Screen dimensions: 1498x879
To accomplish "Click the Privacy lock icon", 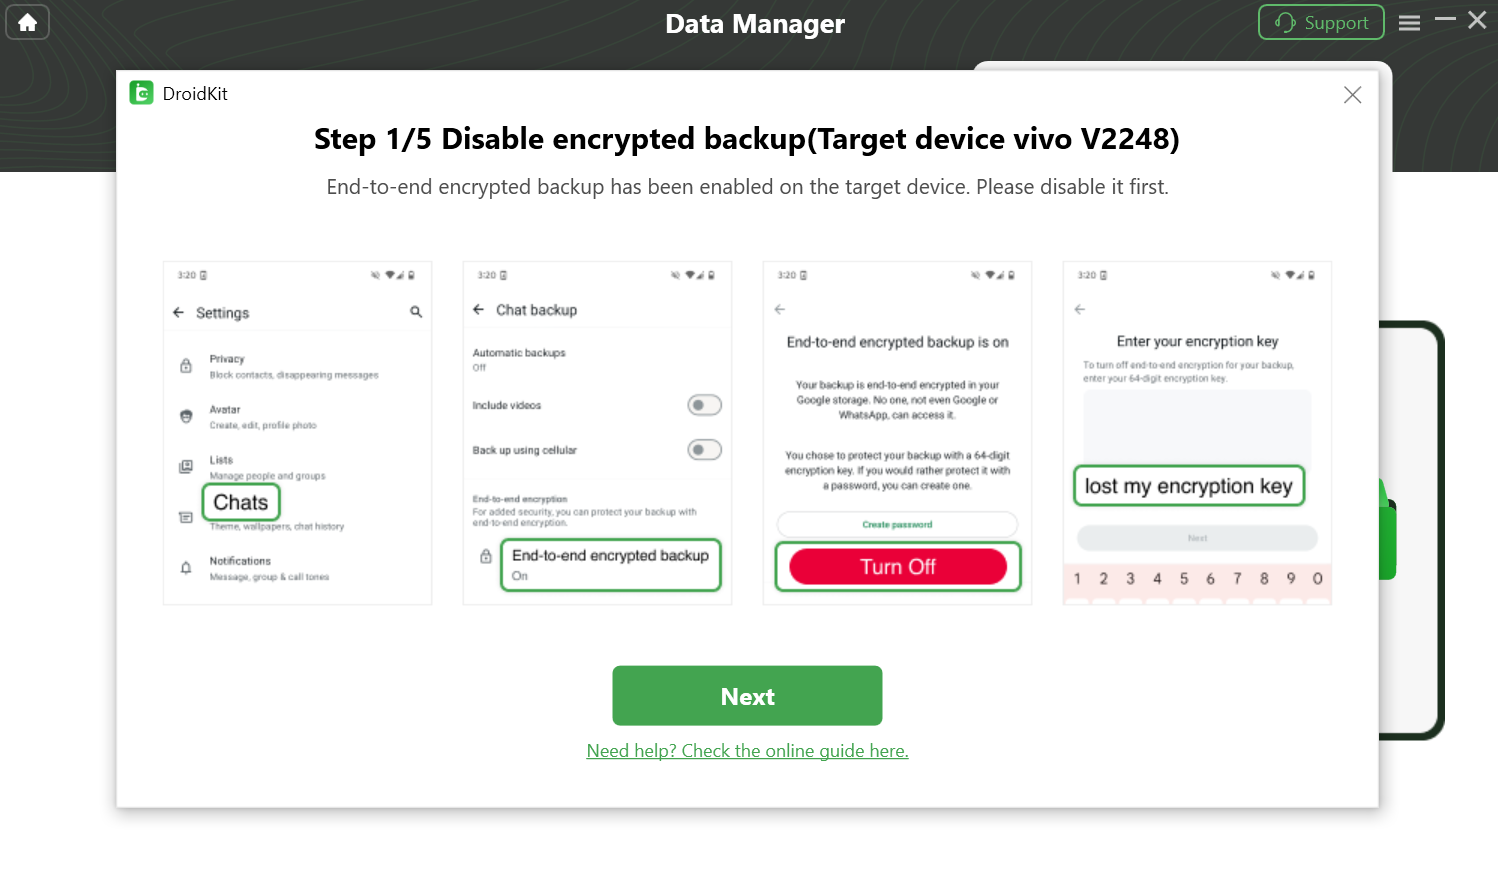I will tap(185, 365).
